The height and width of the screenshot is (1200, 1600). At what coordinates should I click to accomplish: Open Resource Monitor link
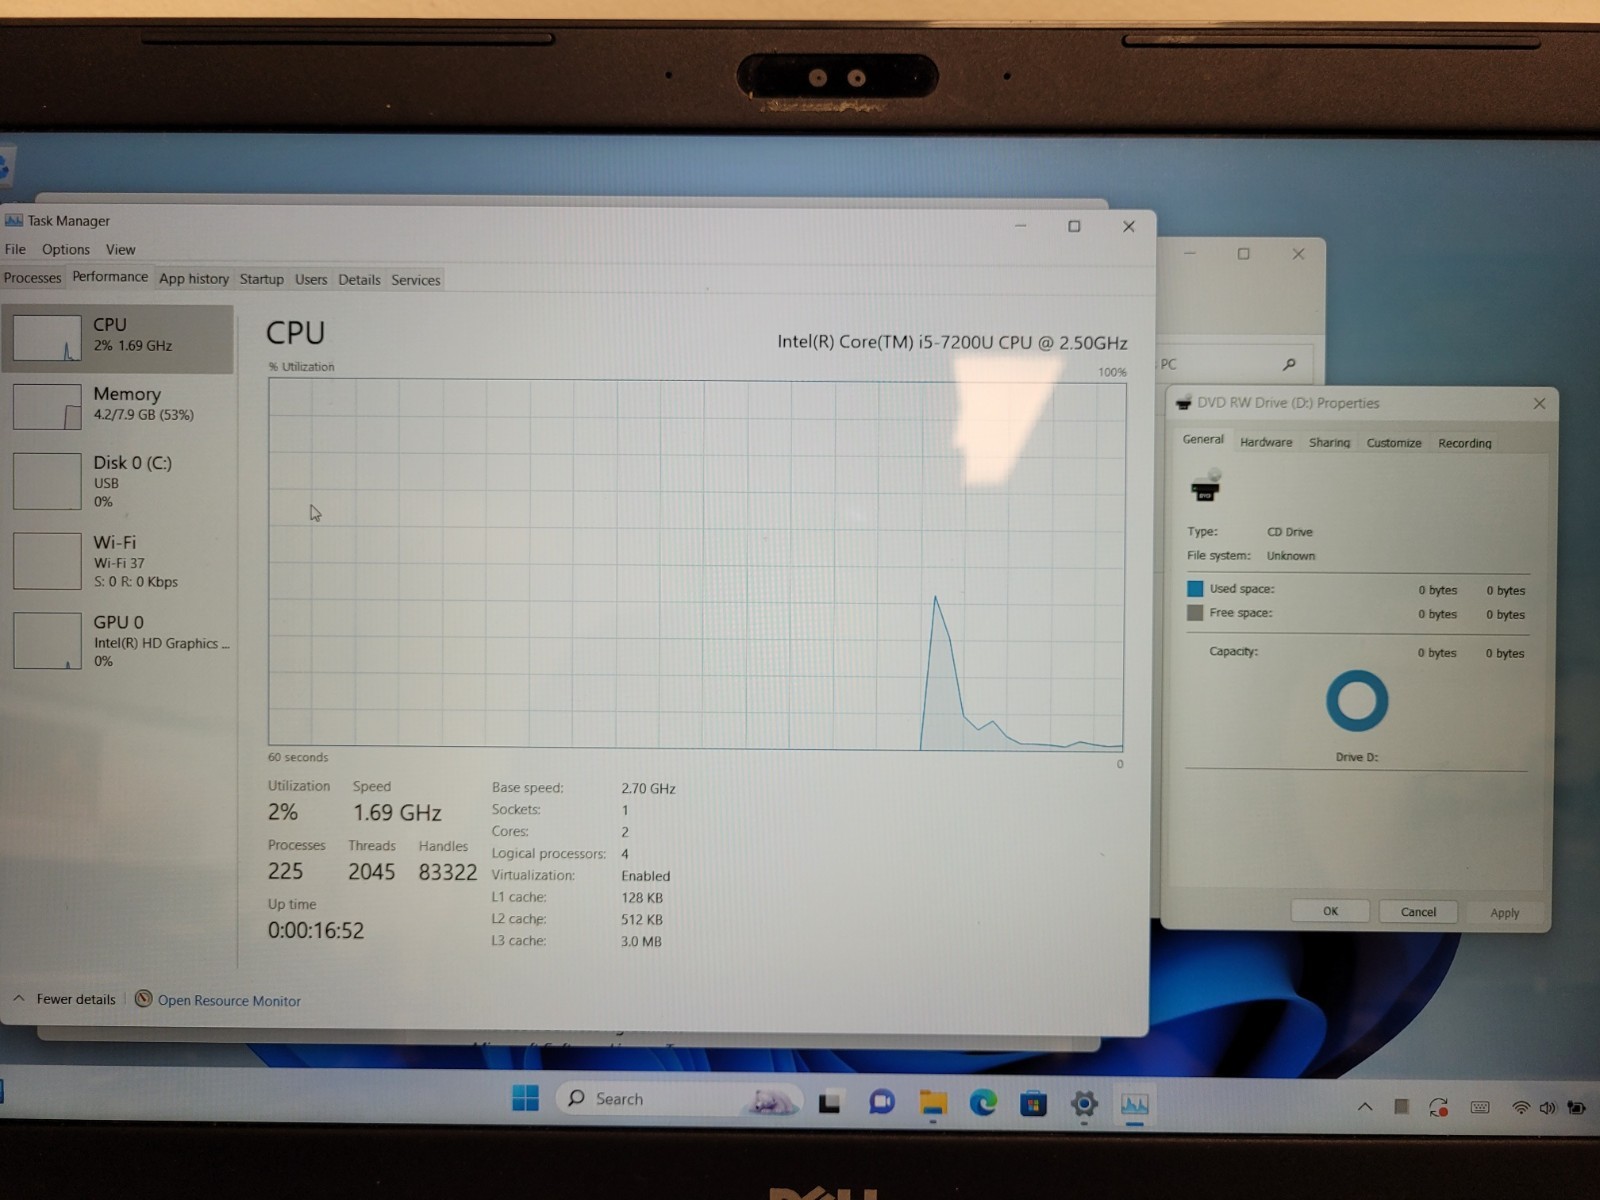click(229, 1000)
